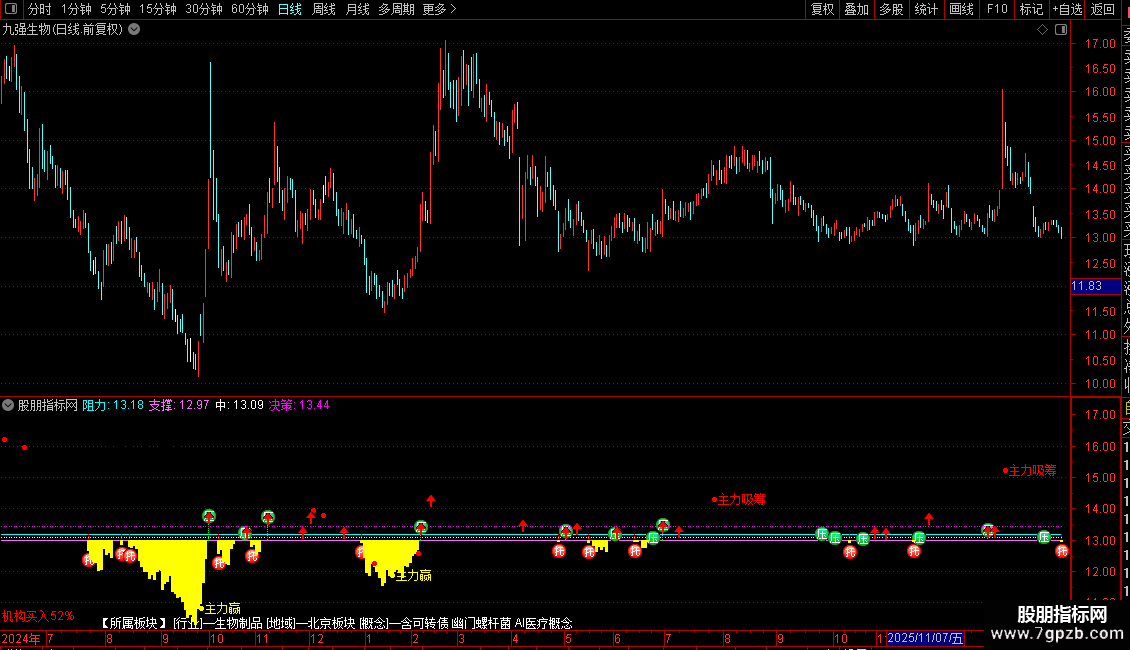Viewport: 1130px width, 650px height.
Task: Open the F10 company info
Action: tap(997, 9)
